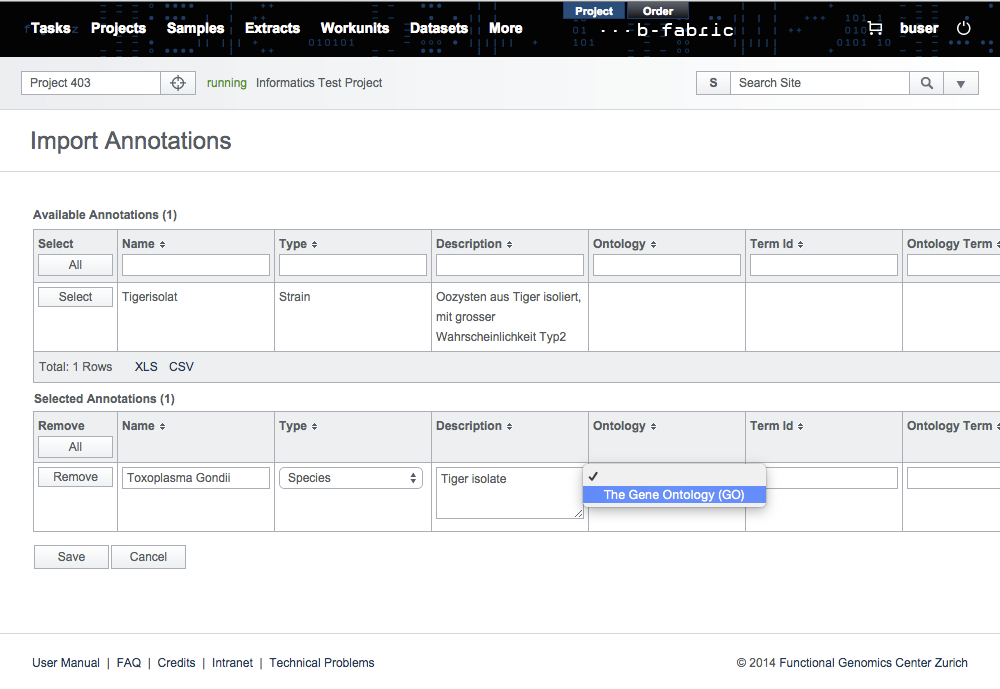Switch to the Order tab
The height and width of the screenshot is (689, 1000).
point(657,11)
